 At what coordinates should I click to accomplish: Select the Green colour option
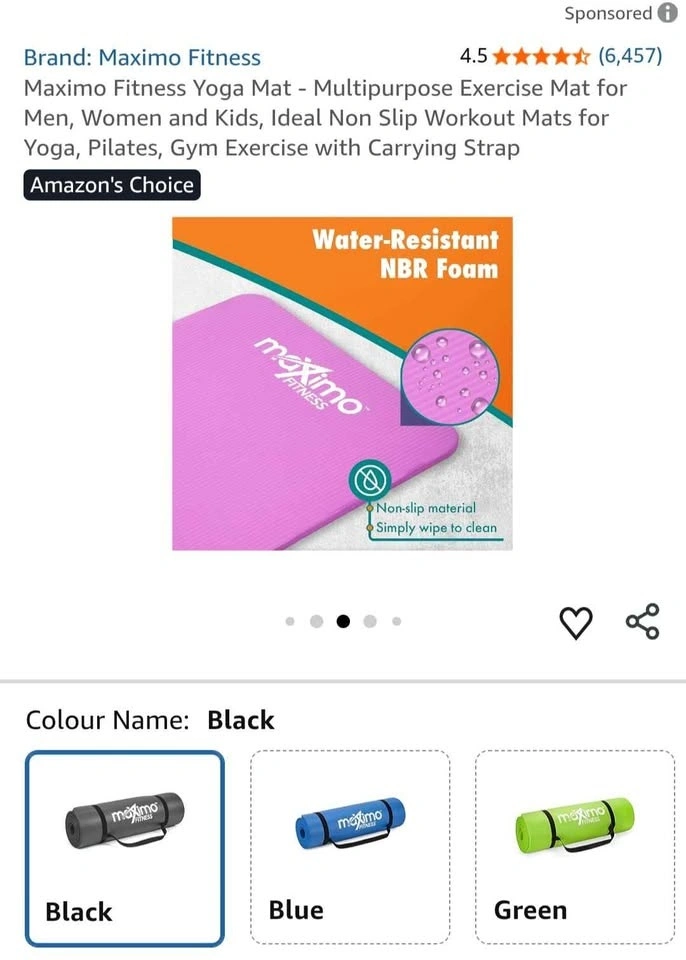pos(575,847)
